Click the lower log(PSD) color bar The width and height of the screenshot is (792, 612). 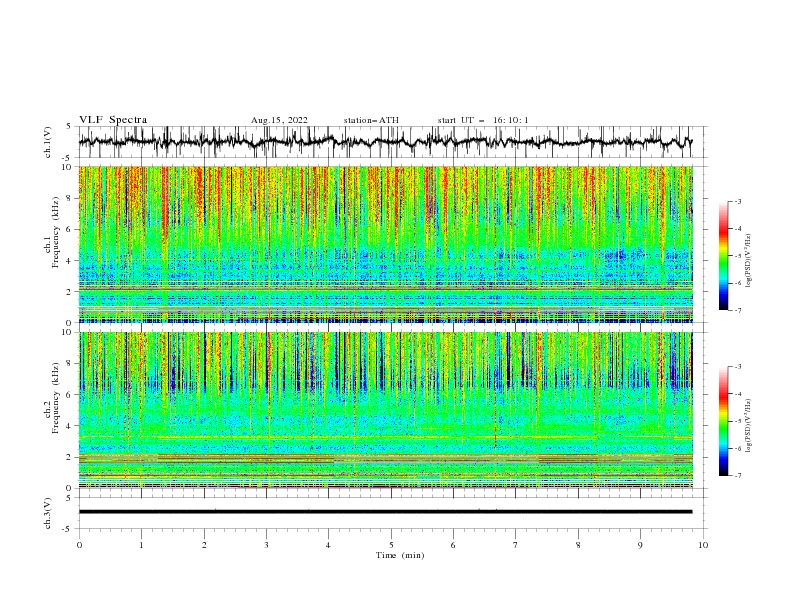(x=723, y=421)
